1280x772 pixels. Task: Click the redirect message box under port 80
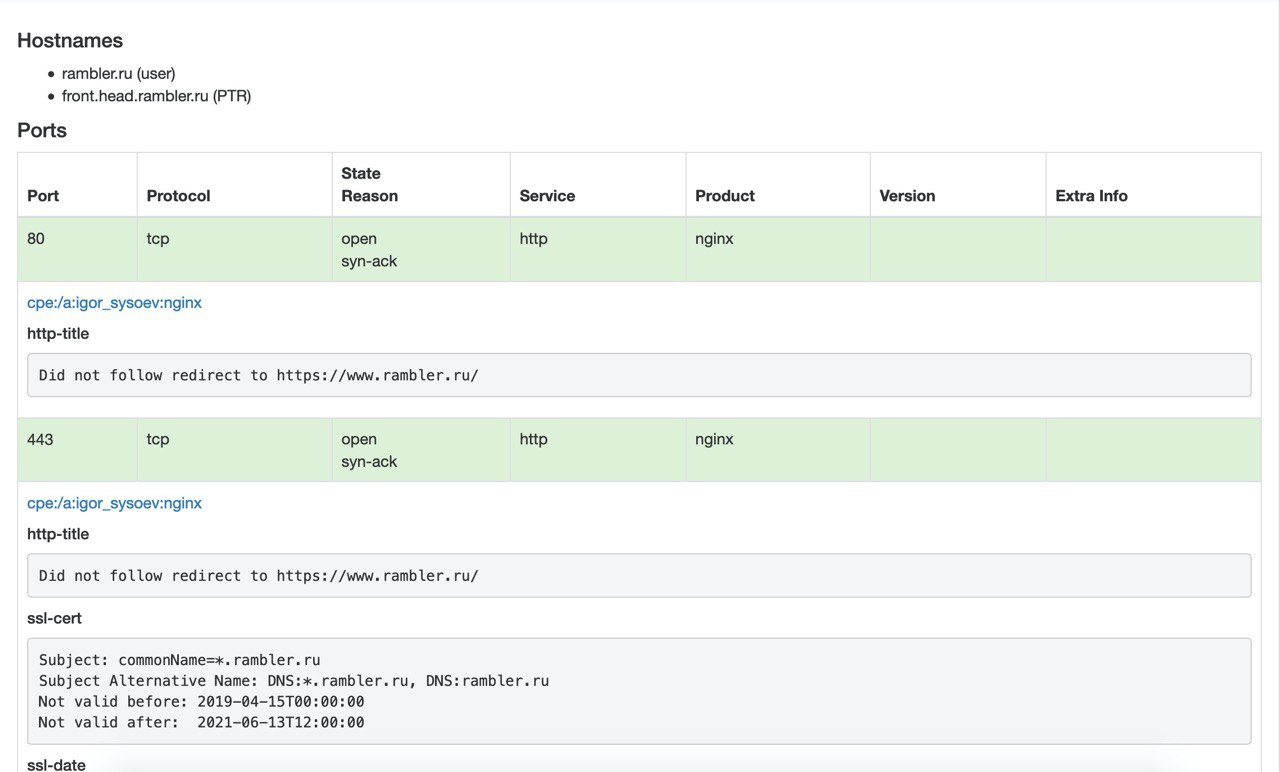[639, 375]
